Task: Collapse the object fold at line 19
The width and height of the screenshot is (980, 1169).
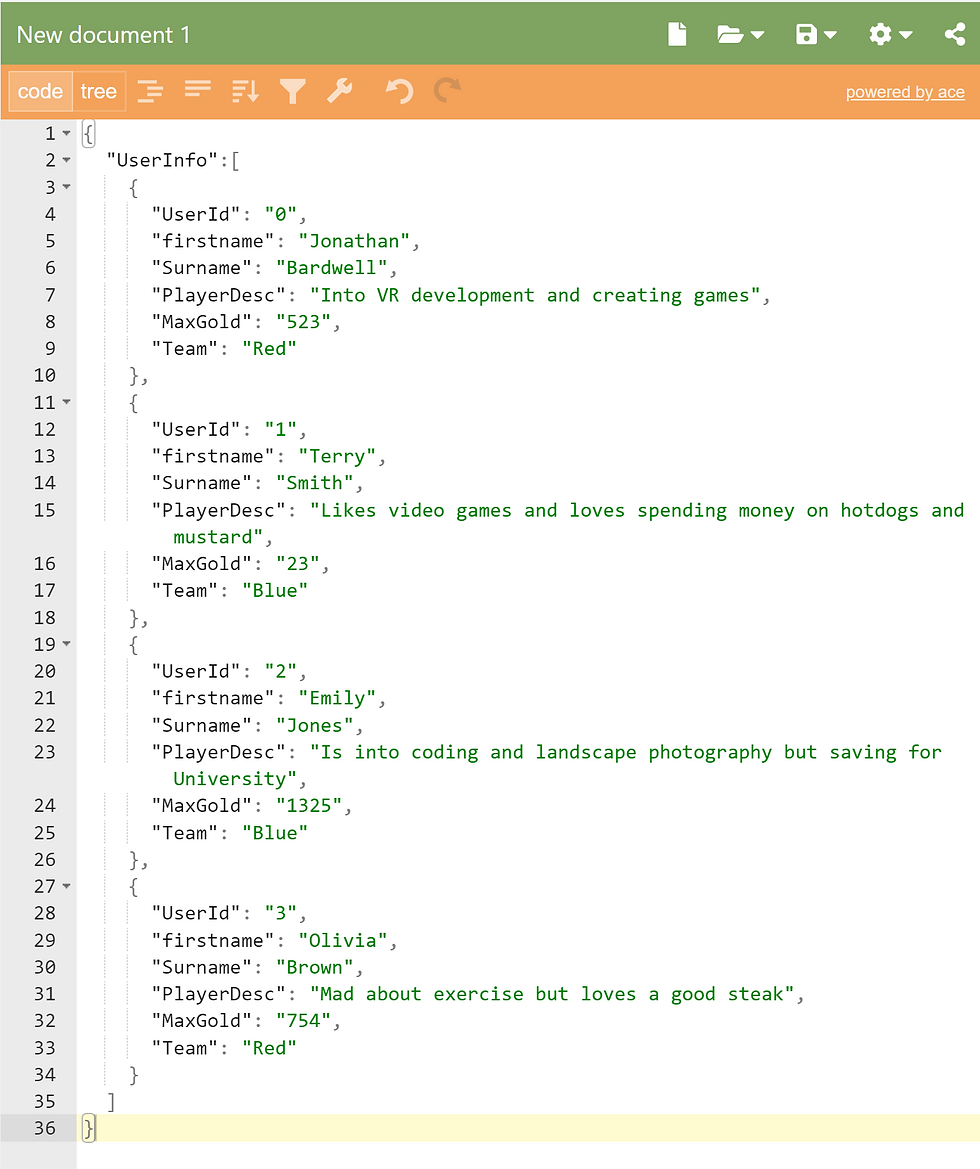Action: point(66,644)
